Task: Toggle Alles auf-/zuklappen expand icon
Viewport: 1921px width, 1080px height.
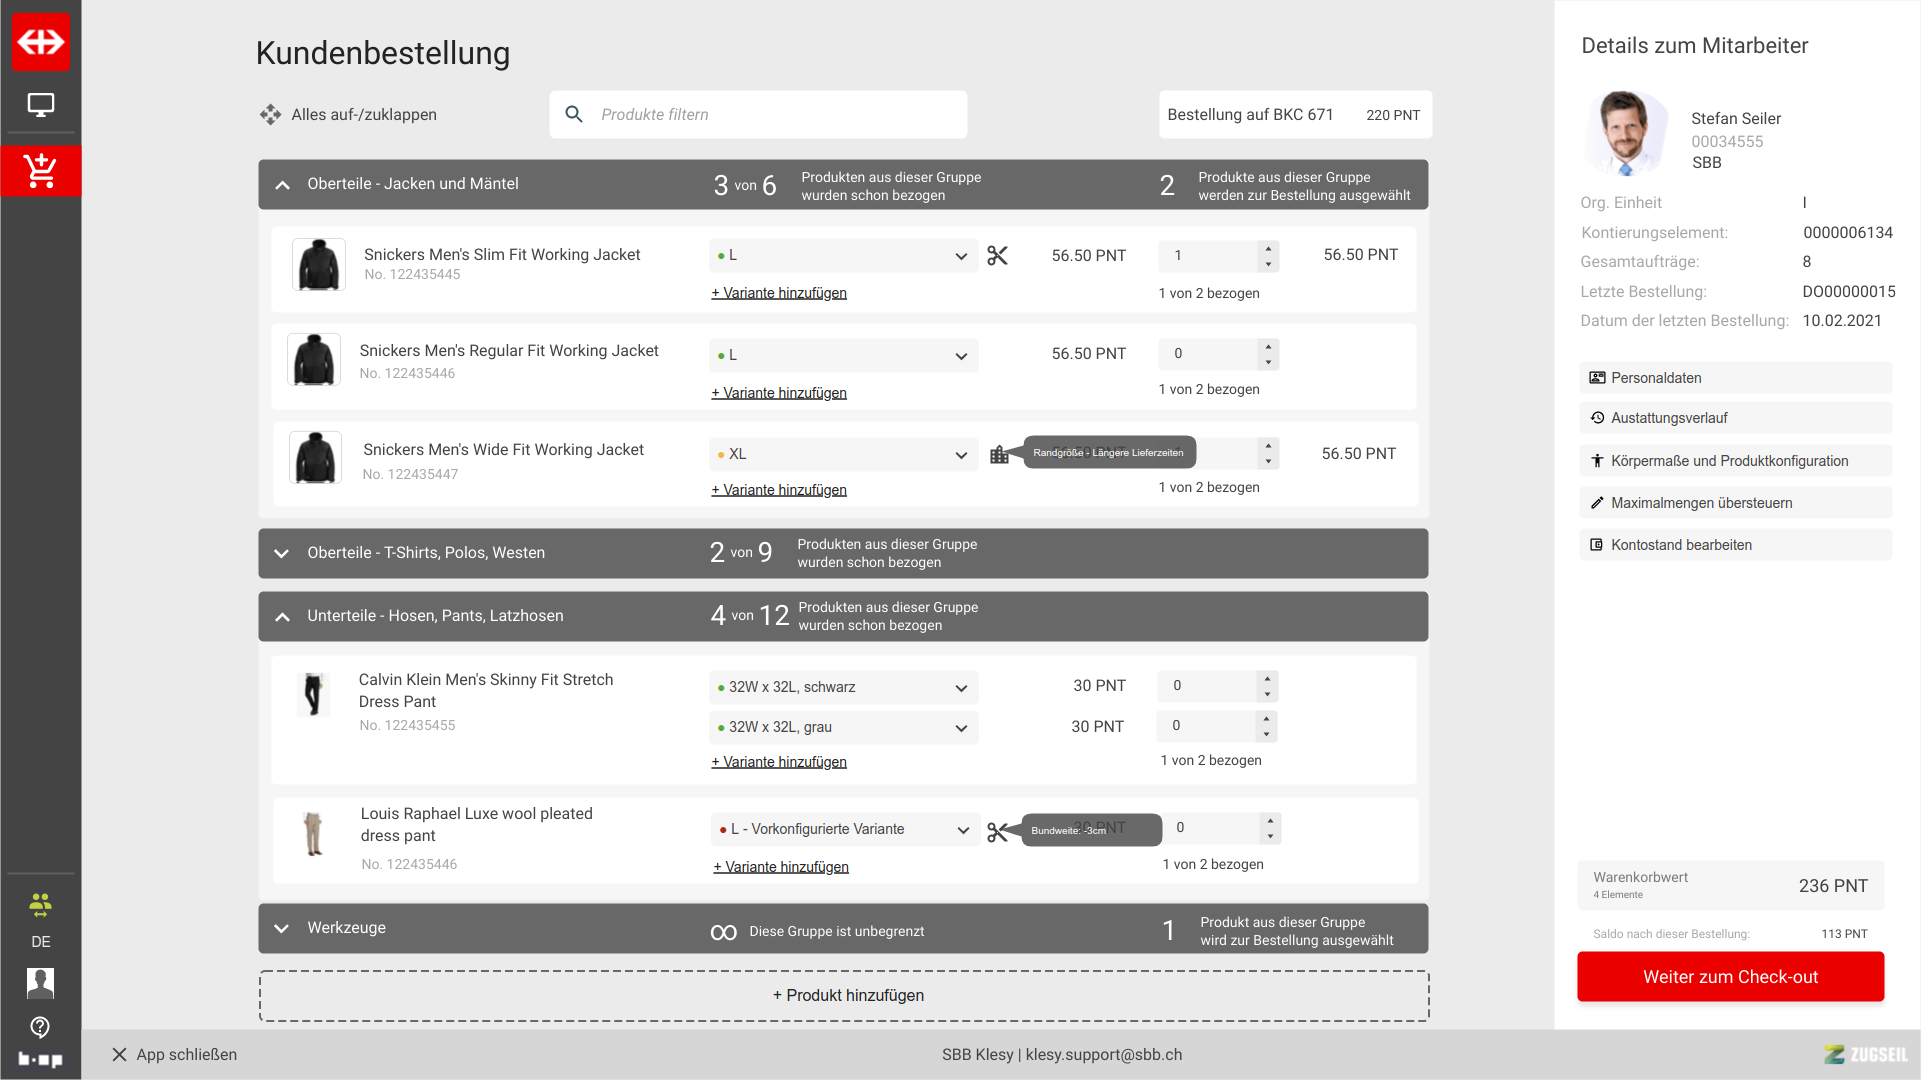Action: [270, 115]
